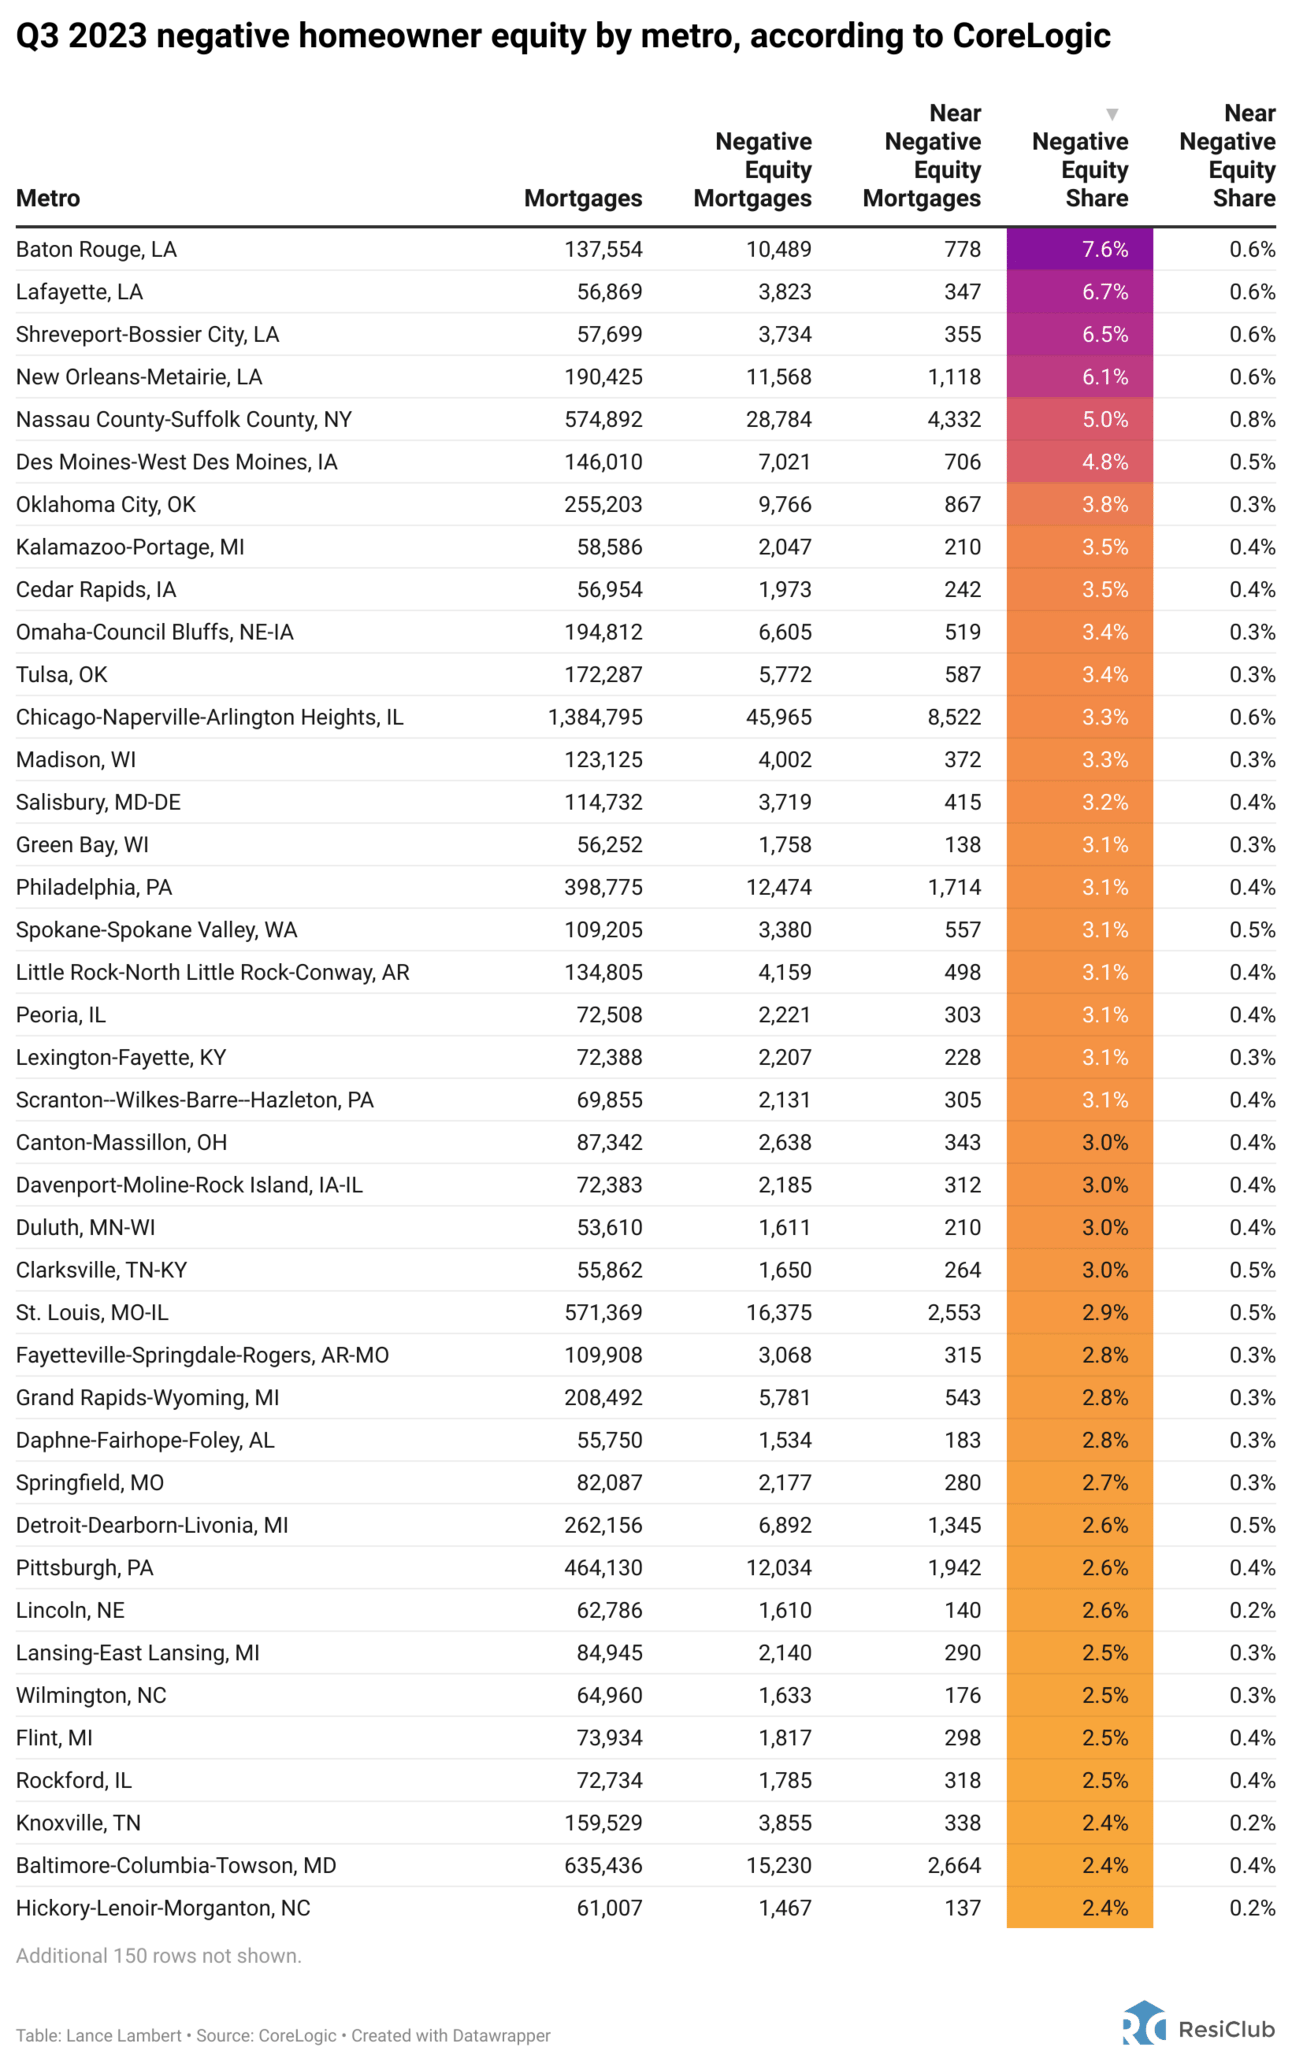Click Near Negative Equity Share column header

coord(1228,156)
